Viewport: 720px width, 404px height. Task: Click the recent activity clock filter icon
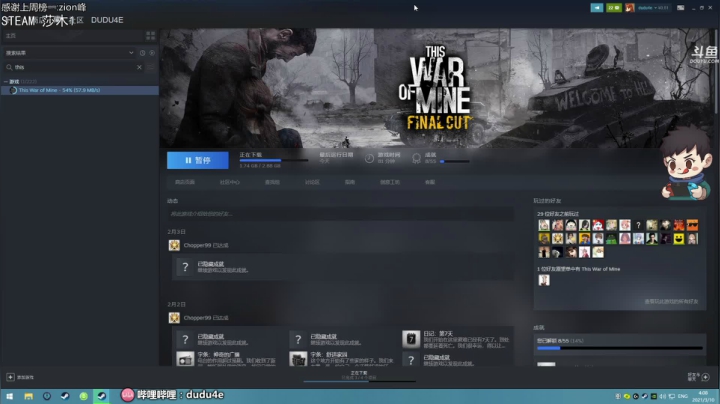coord(142,53)
